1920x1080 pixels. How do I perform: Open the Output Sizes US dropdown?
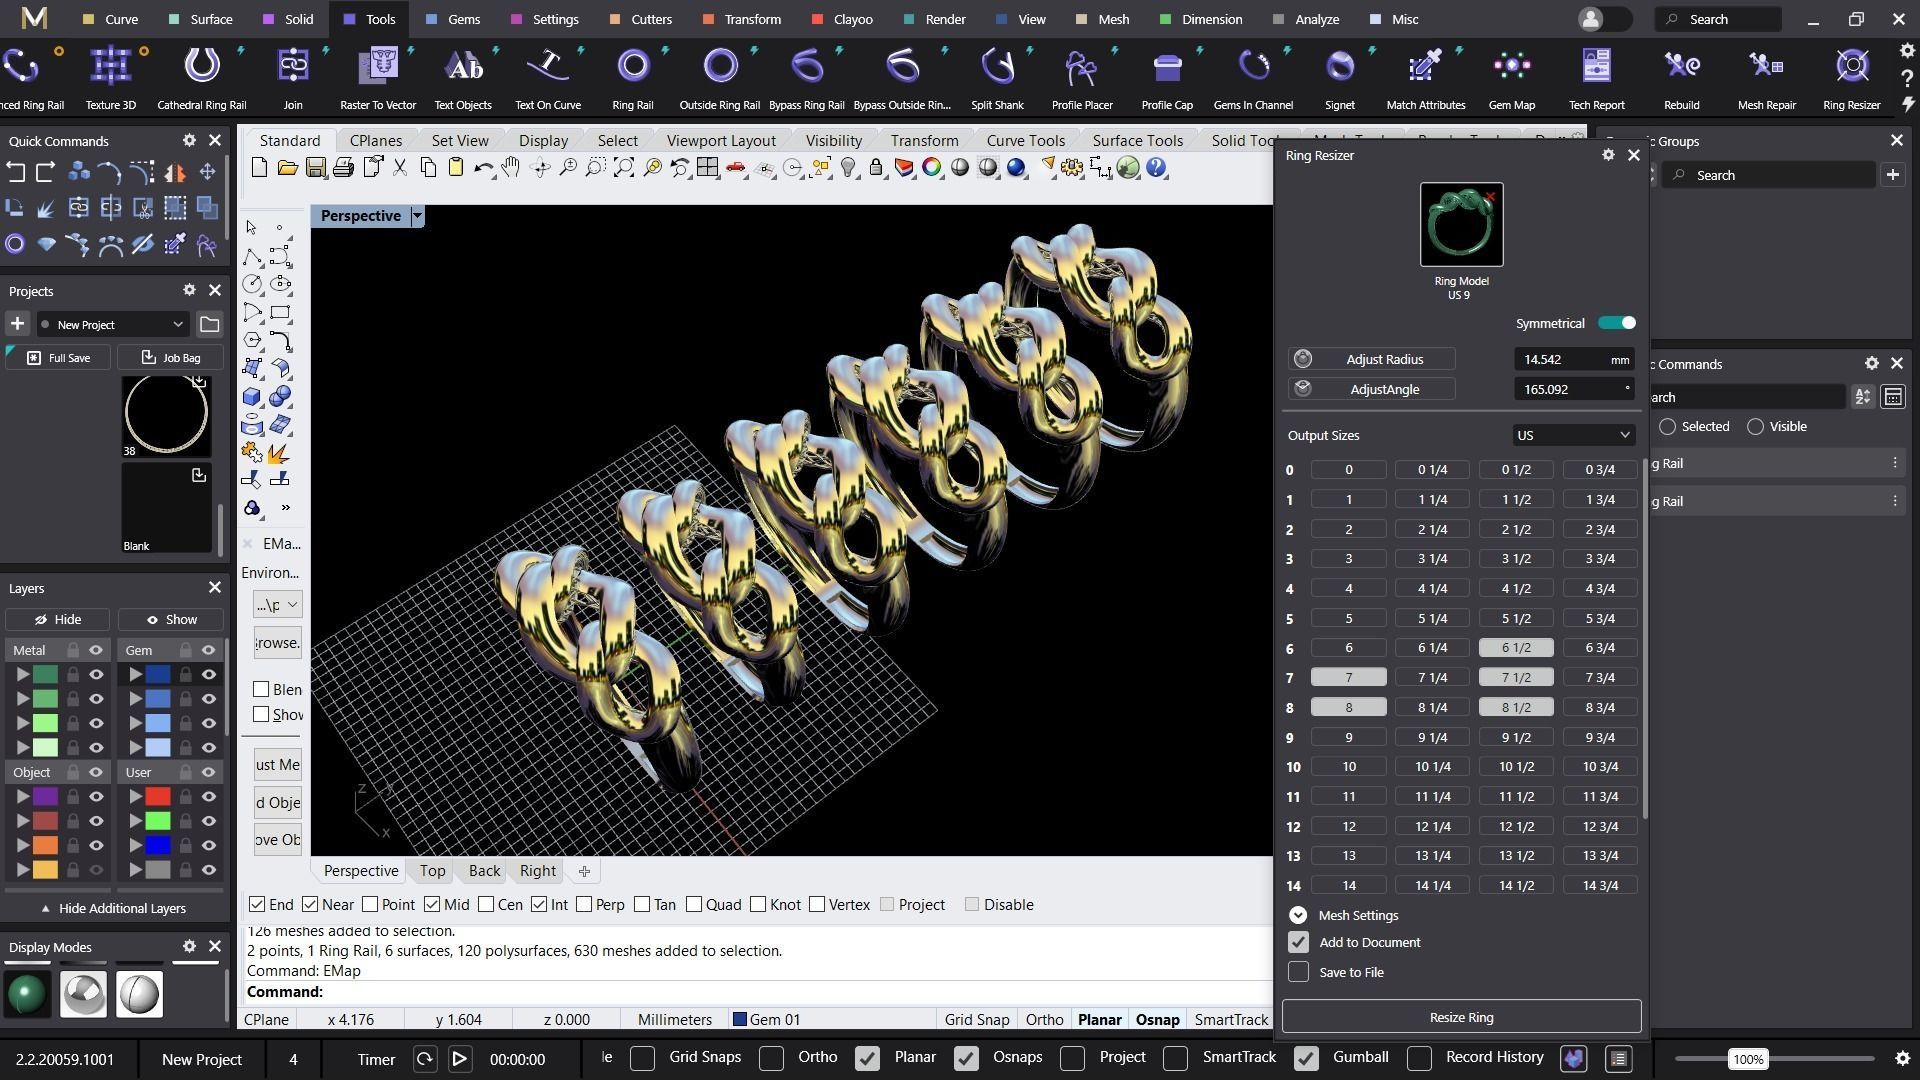1573,435
